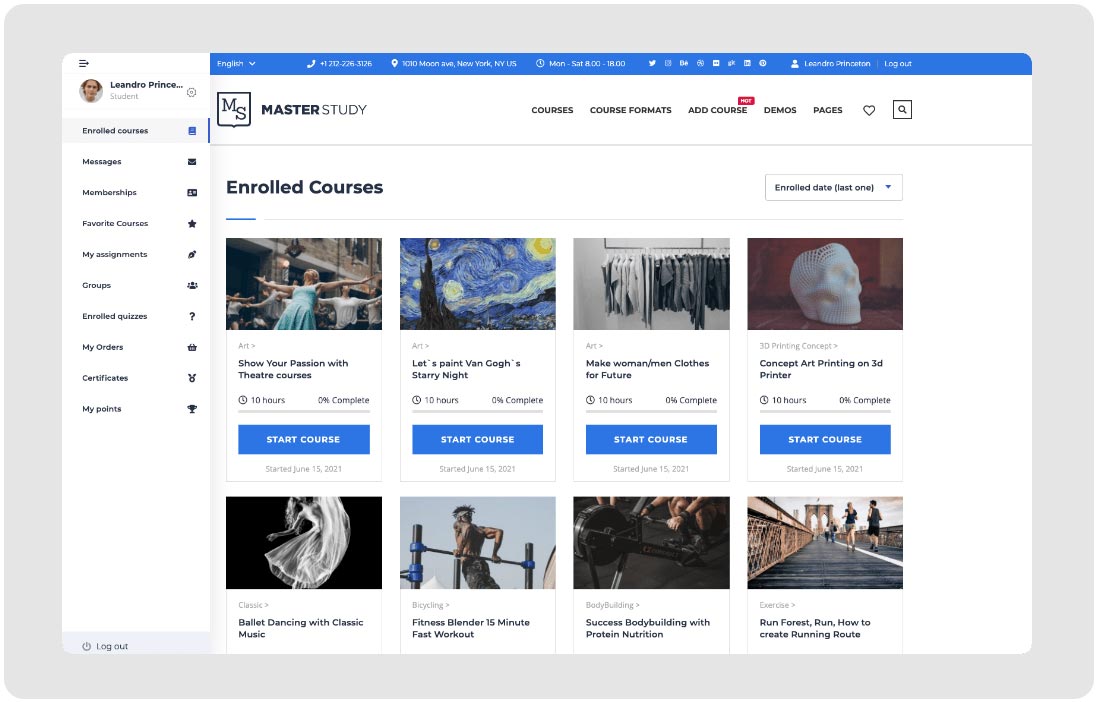
Task: Open the COURSES menu
Action: (552, 111)
